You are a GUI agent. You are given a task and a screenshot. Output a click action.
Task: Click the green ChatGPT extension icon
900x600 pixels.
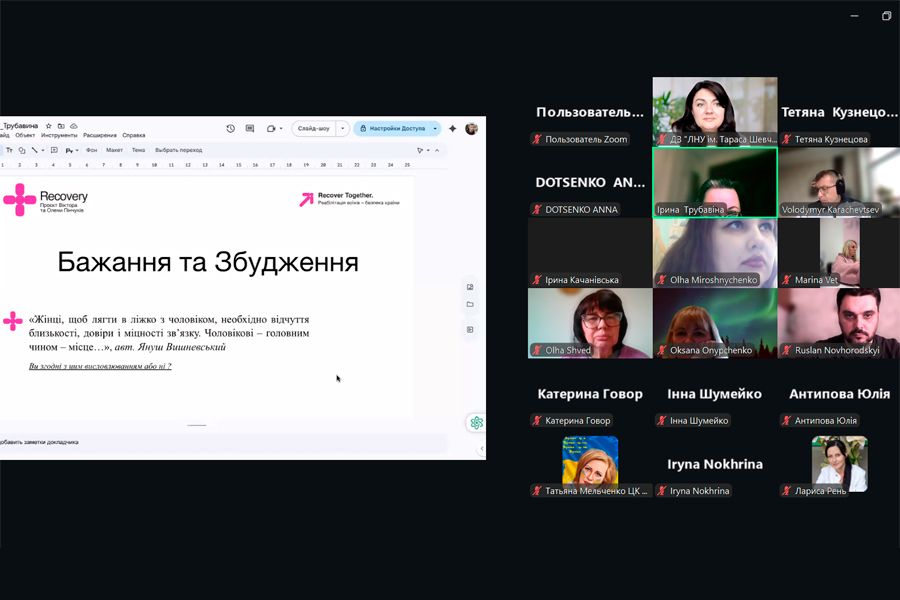click(476, 423)
